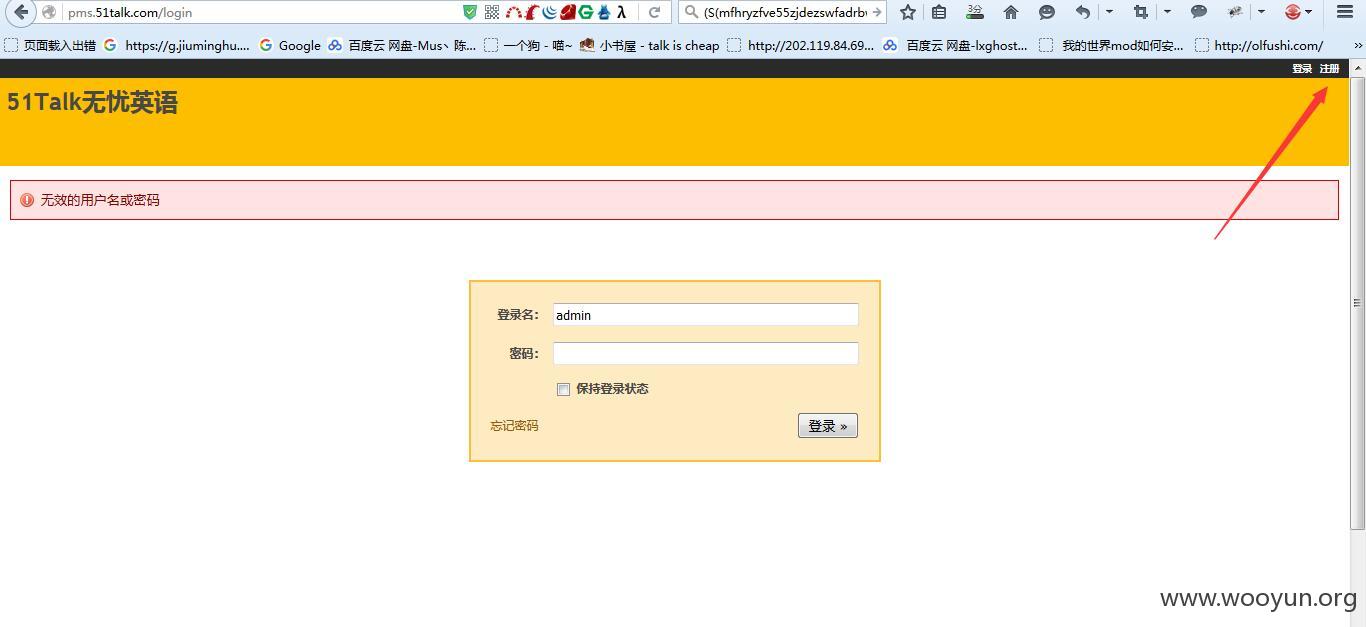
Task: Focus the 登录名 field containing admin
Action: click(706, 315)
